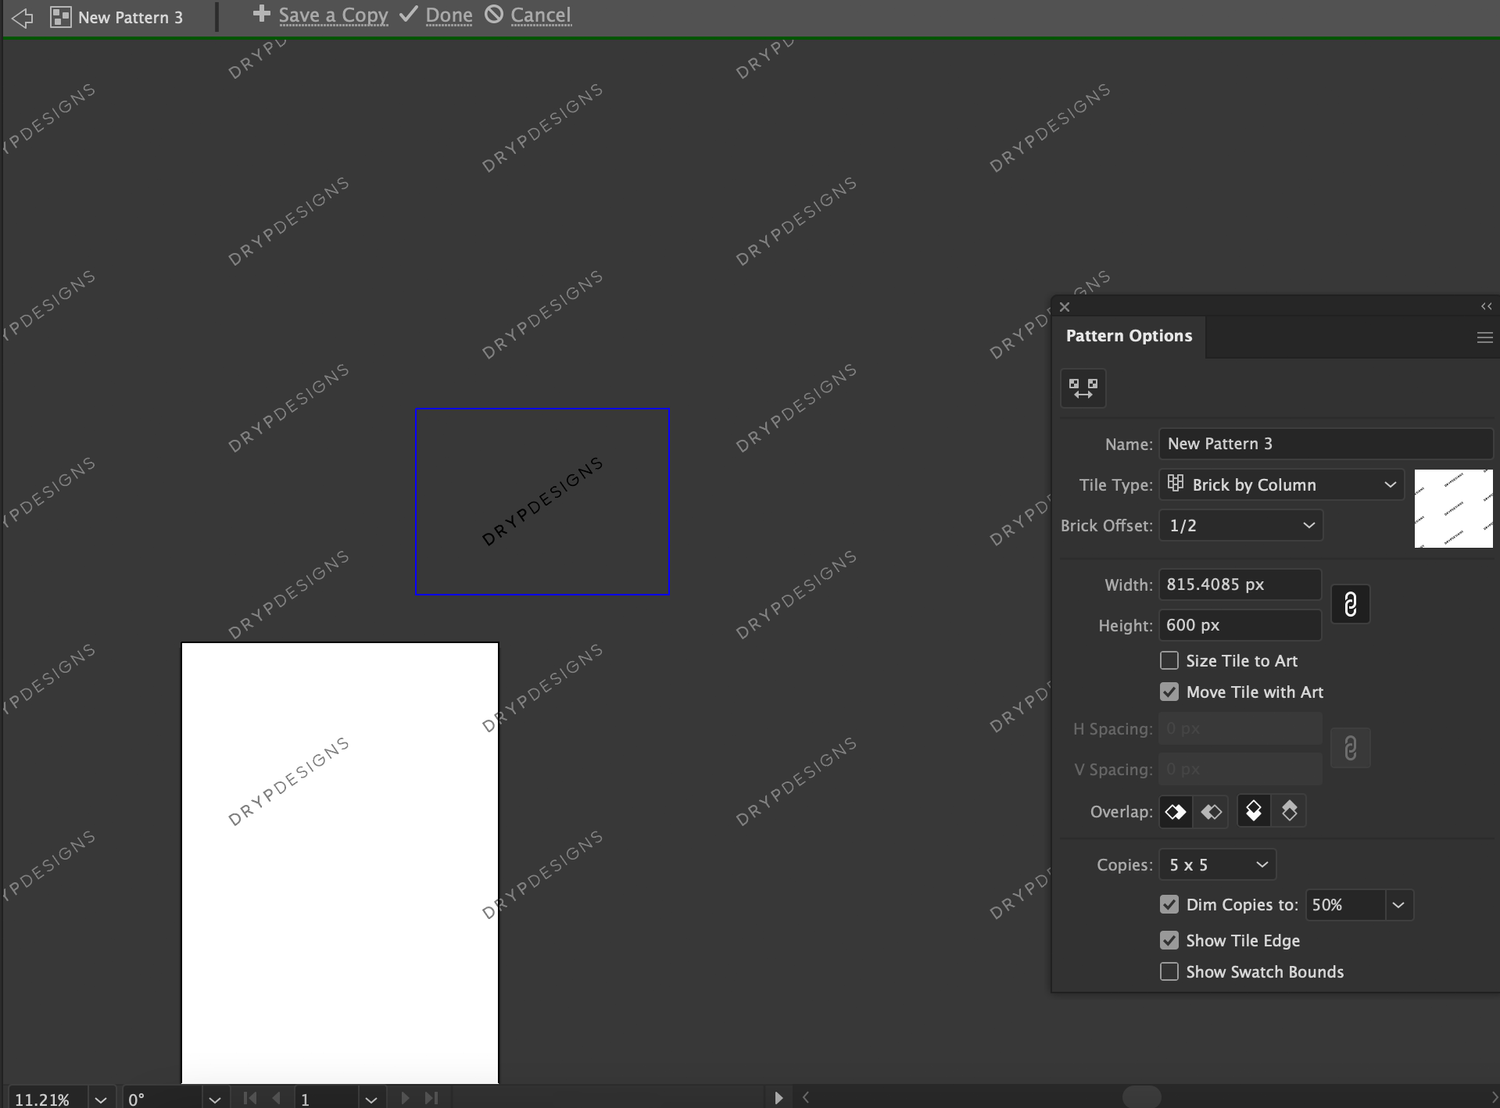Enable Size Tile to Art
The width and height of the screenshot is (1500, 1108).
point(1168,660)
